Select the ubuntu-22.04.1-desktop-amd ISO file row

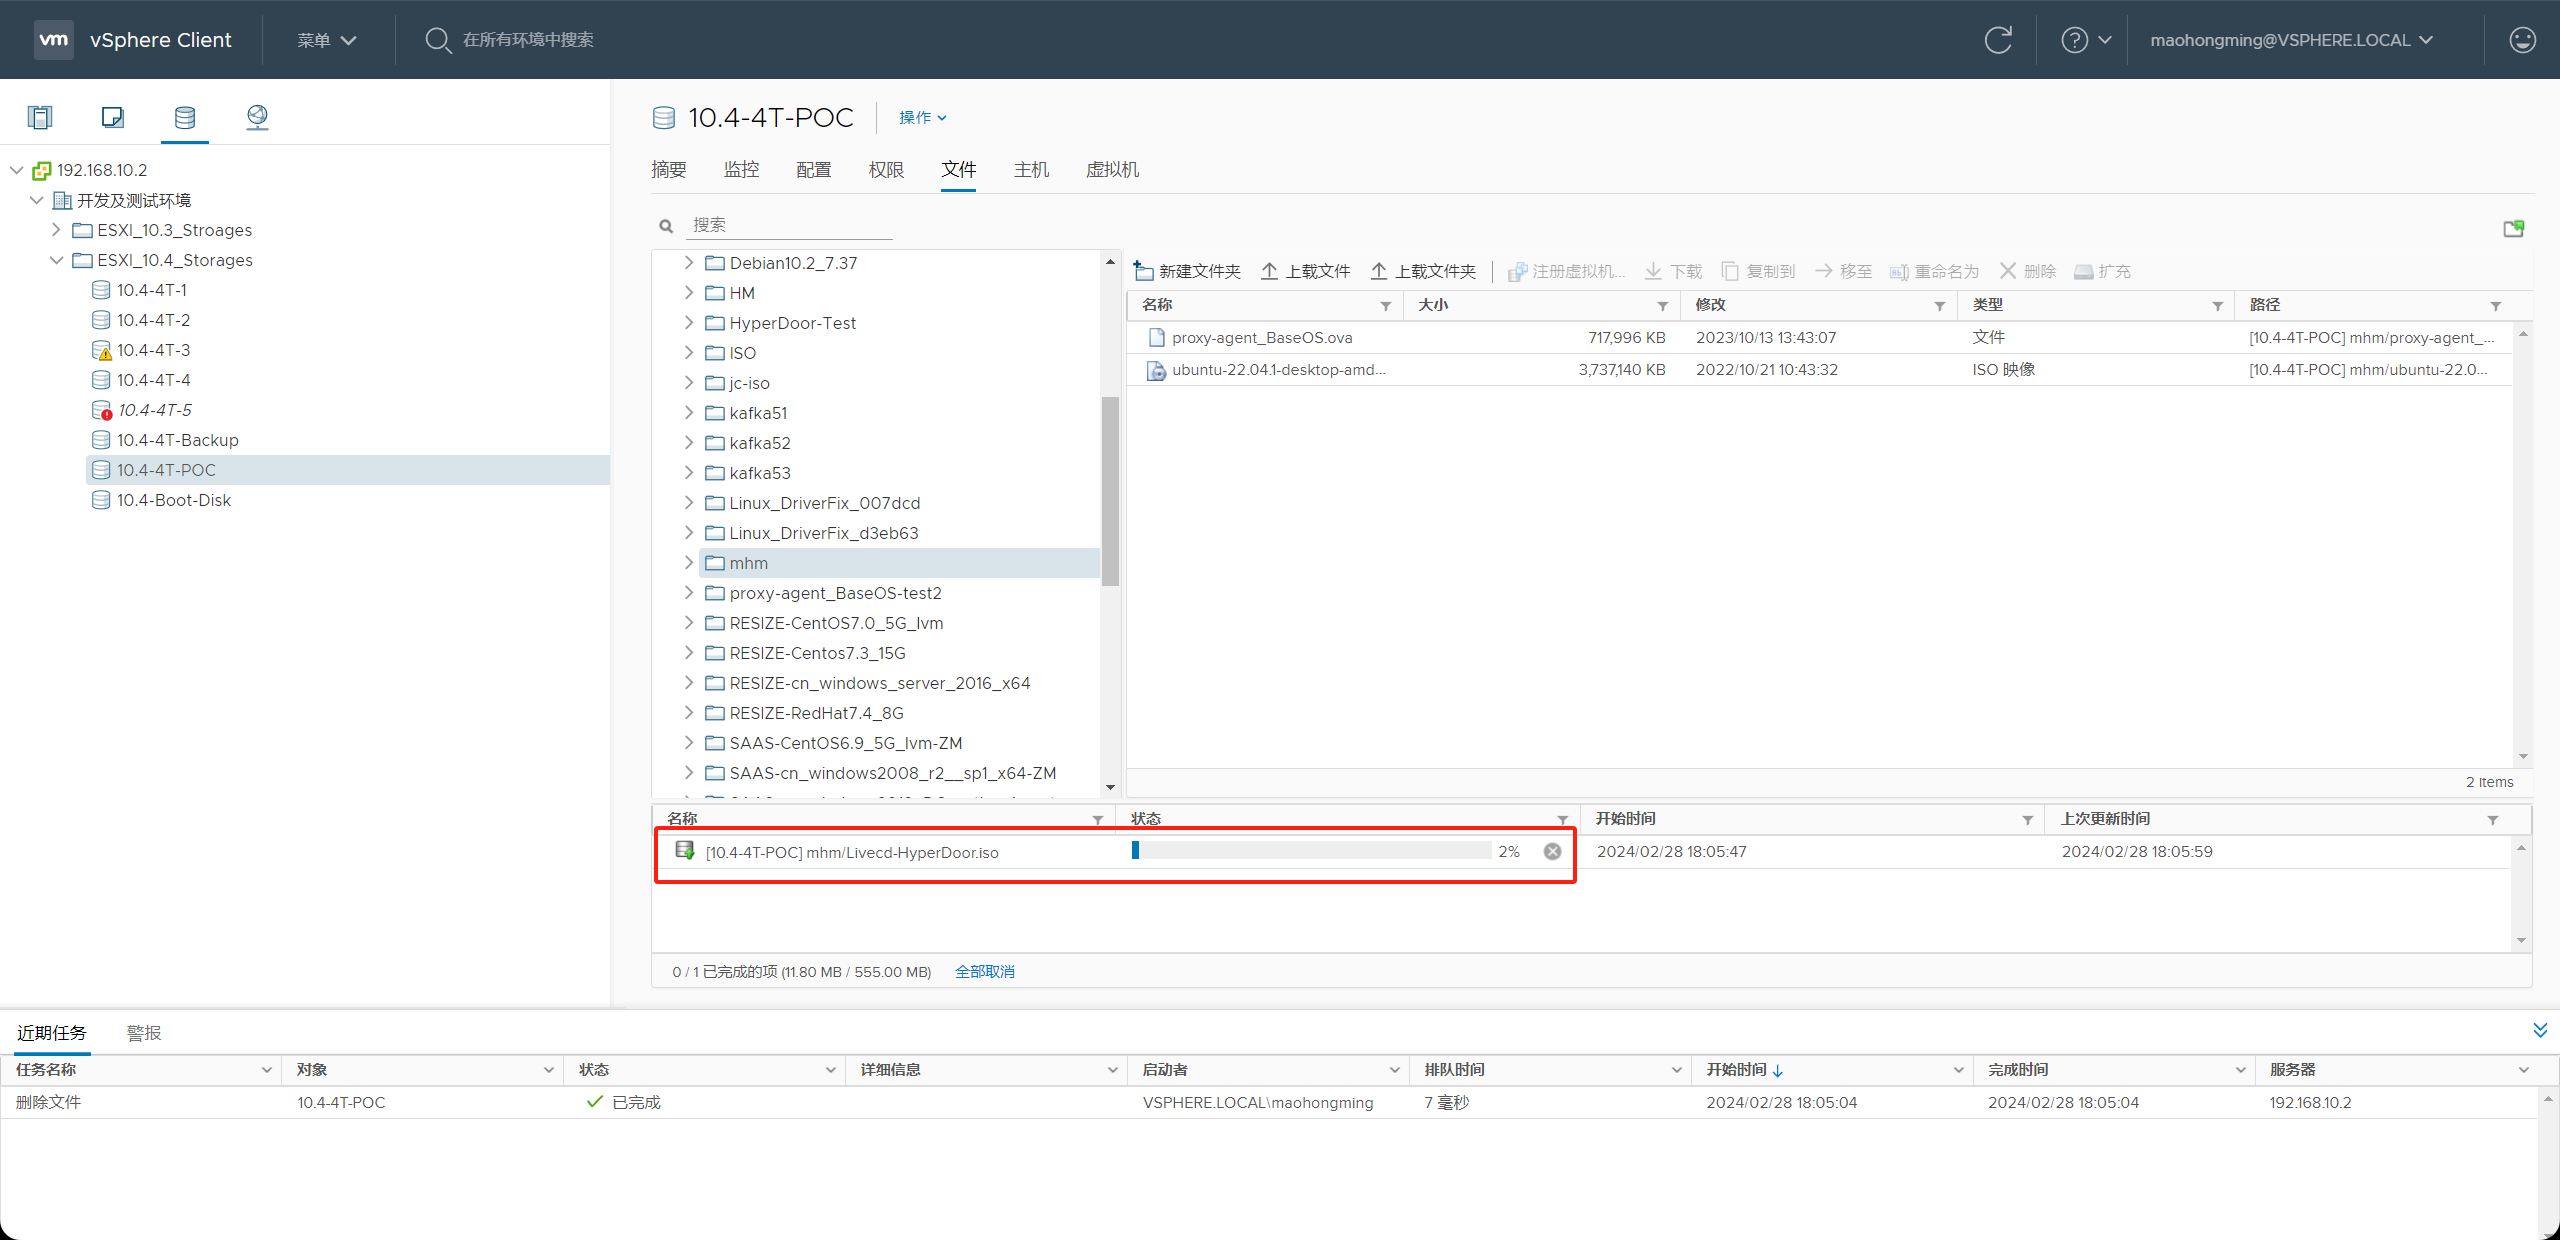pos(1819,370)
